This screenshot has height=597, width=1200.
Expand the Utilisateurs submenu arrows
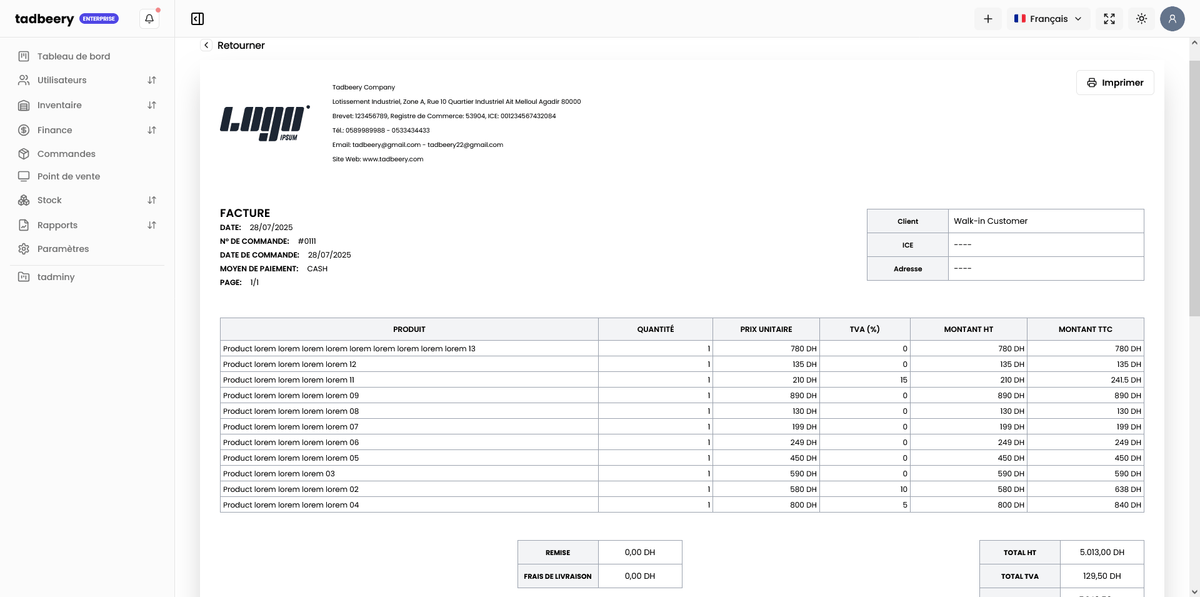(152, 80)
